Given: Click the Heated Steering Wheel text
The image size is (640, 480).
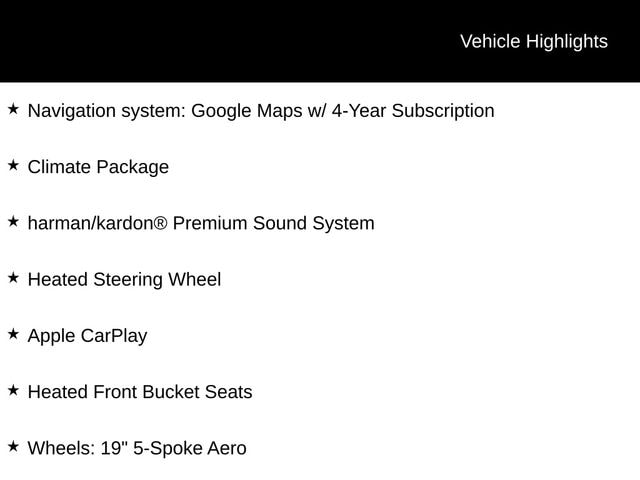Looking at the screenshot, I should [124, 280].
